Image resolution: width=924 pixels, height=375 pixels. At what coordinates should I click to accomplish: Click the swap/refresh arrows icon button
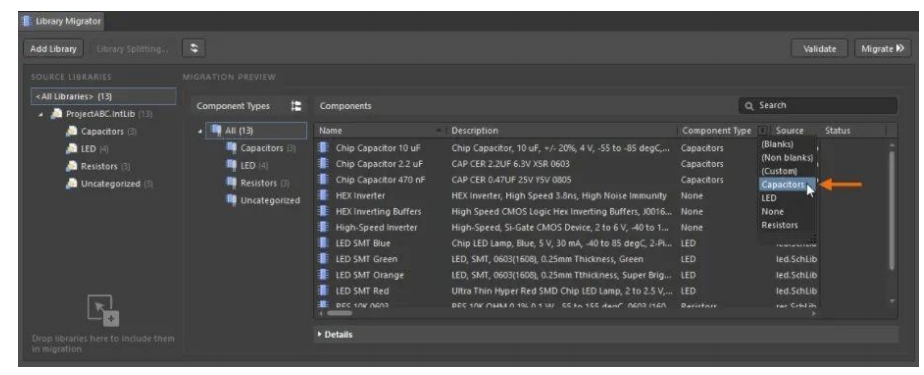click(x=194, y=48)
